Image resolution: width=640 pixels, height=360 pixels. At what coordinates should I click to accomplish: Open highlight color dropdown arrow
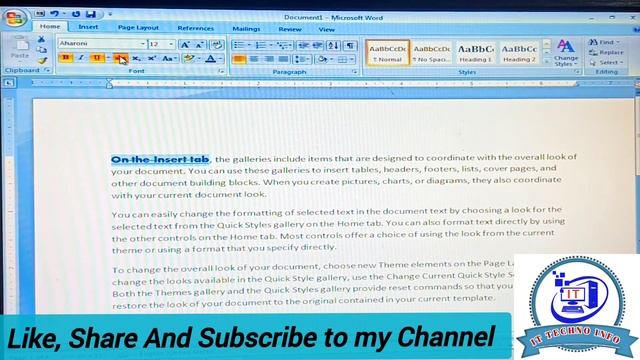pyautogui.click(x=199, y=59)
